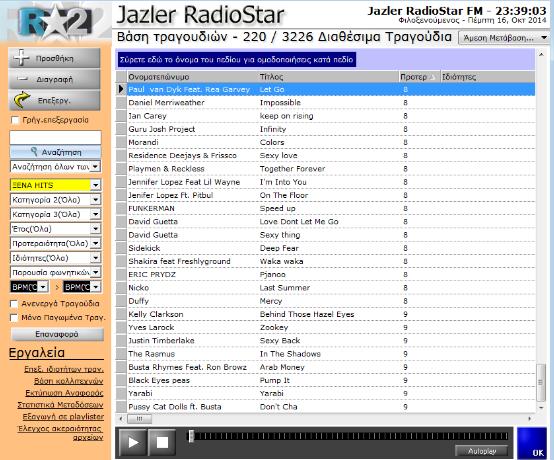
Task: Click the Επεξεργ. edit arrow button
Action: click(54, 100)
